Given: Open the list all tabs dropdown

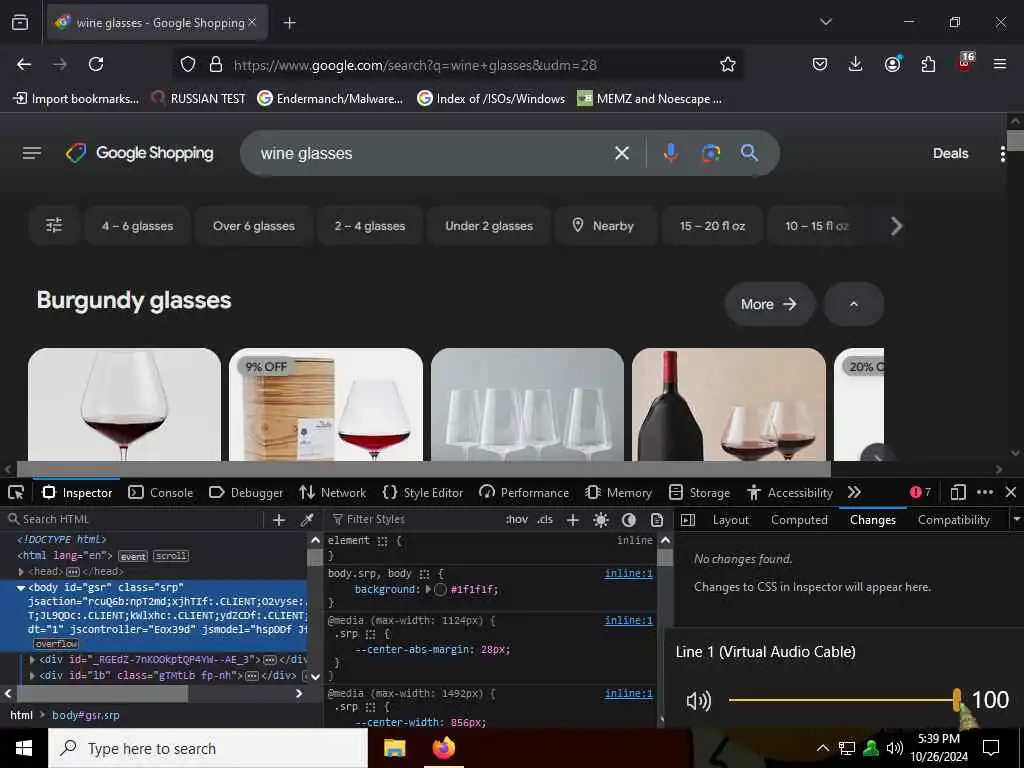Looking at the screenshot, I should tap(825, 22).
